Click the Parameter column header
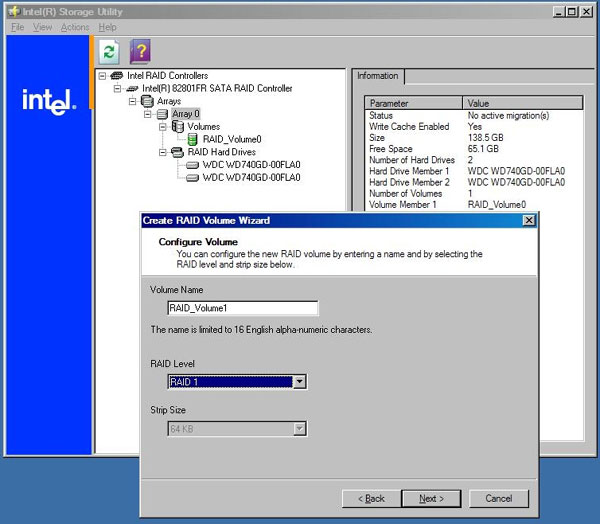The width and height of the screenshot is (600, 524). point(413,103)
